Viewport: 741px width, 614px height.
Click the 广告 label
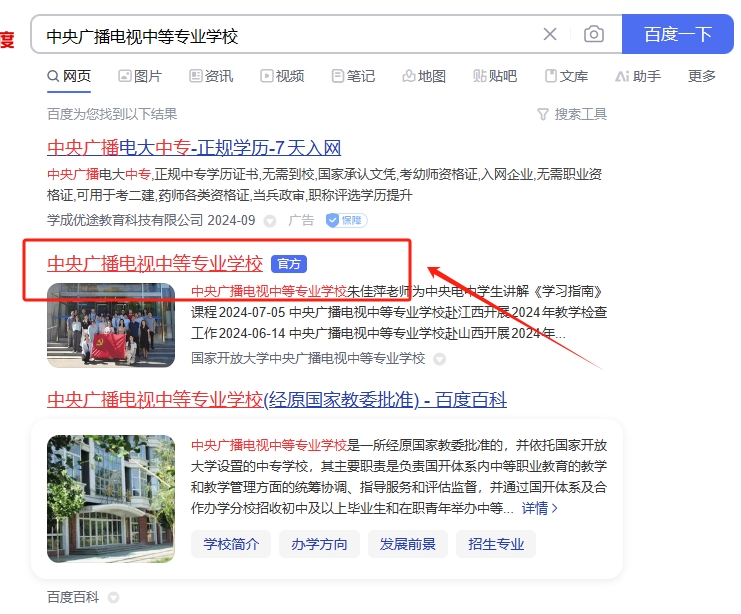click(x=301, y=220)
